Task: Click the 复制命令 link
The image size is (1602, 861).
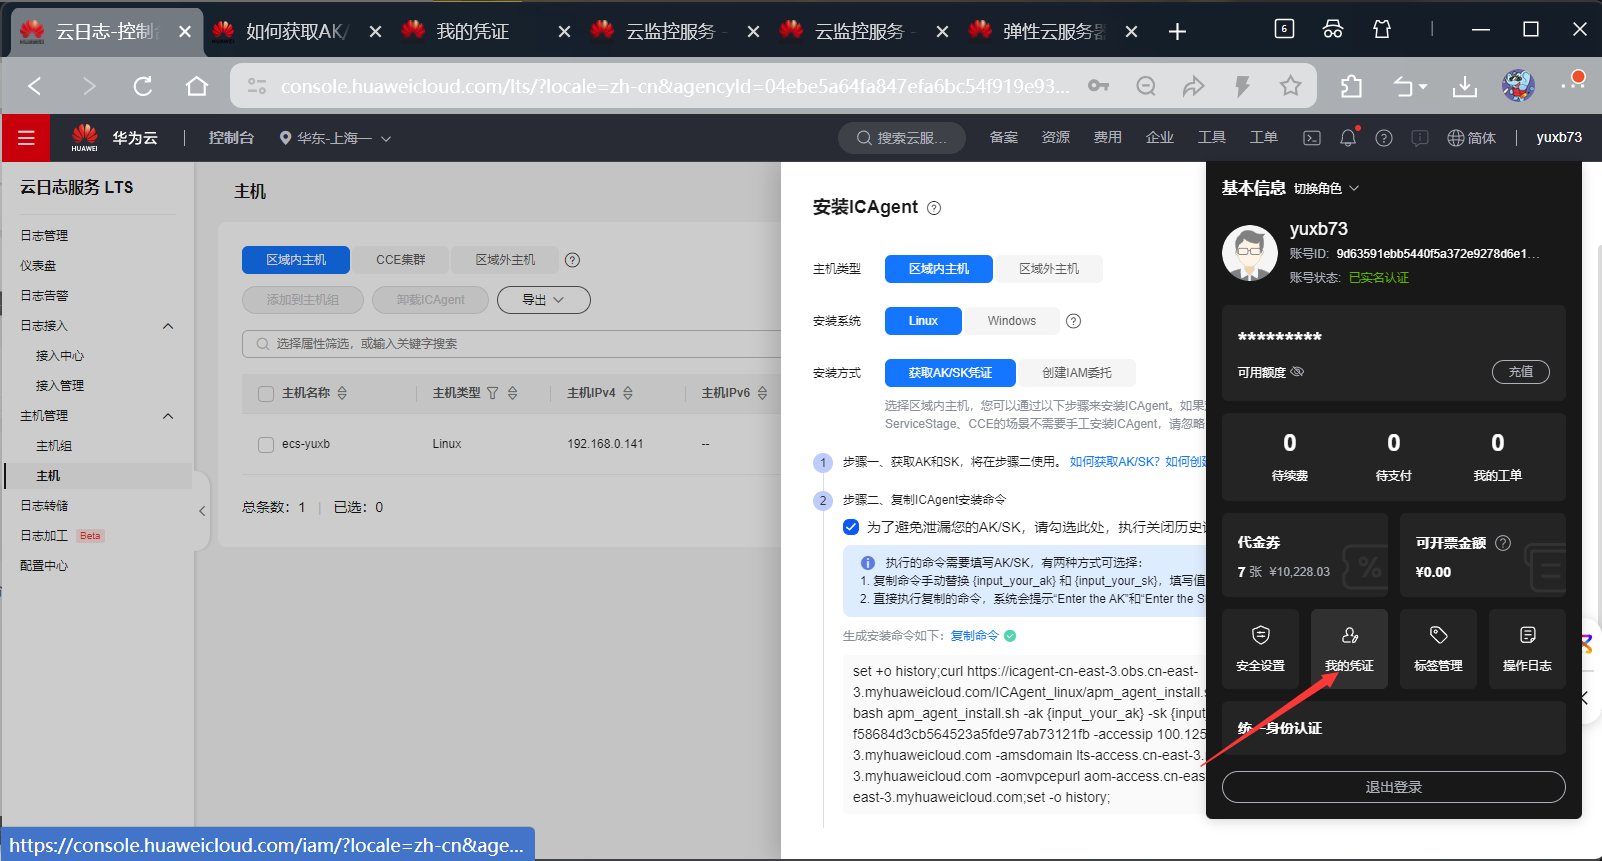Action: (x=974, y=636)
